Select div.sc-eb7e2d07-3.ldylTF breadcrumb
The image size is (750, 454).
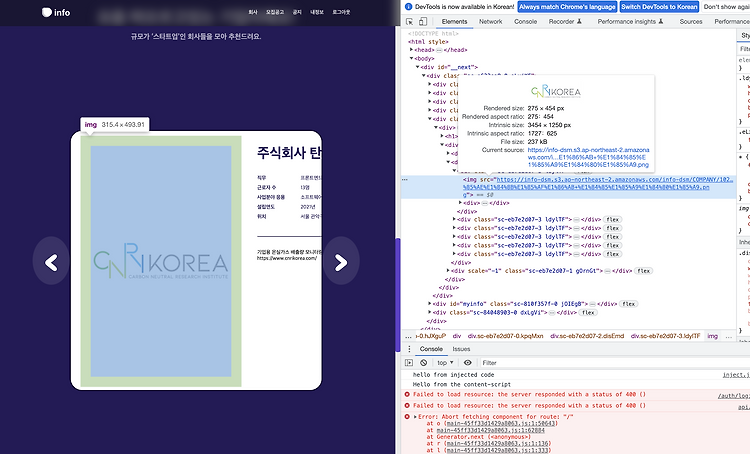pos(665,336)
